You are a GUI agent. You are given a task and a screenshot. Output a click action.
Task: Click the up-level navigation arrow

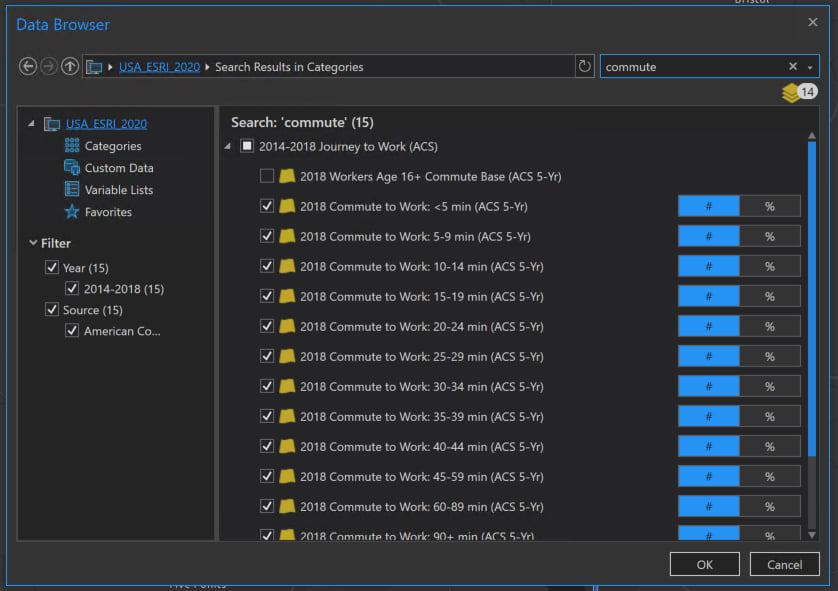(70, 66)
